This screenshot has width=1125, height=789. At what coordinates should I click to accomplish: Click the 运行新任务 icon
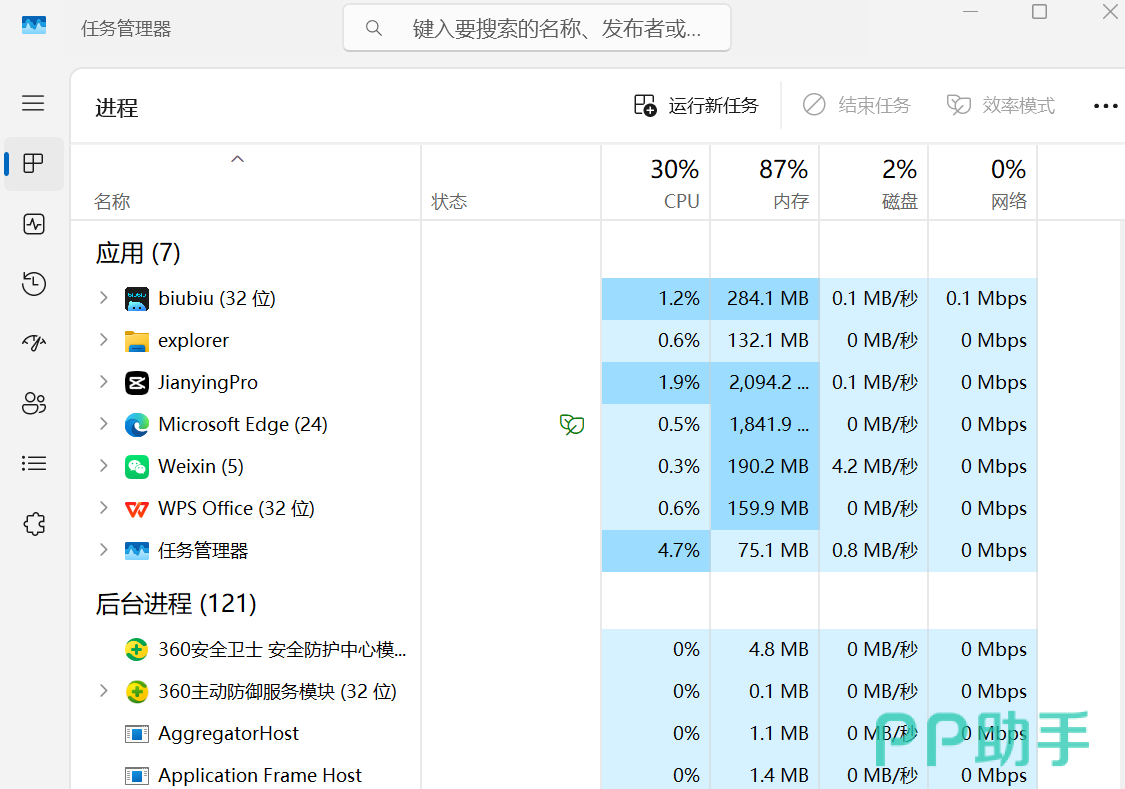[x=645, y=105]
